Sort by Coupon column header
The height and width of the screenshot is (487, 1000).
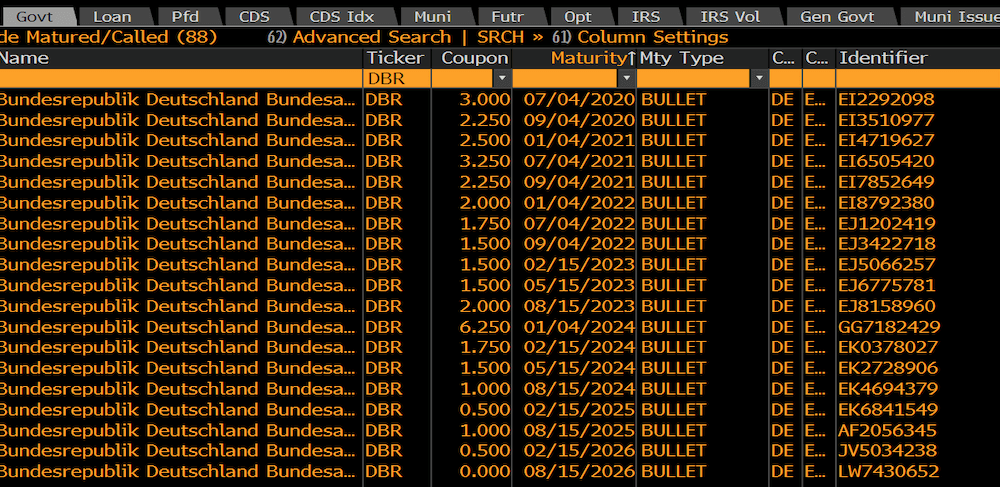472,58
